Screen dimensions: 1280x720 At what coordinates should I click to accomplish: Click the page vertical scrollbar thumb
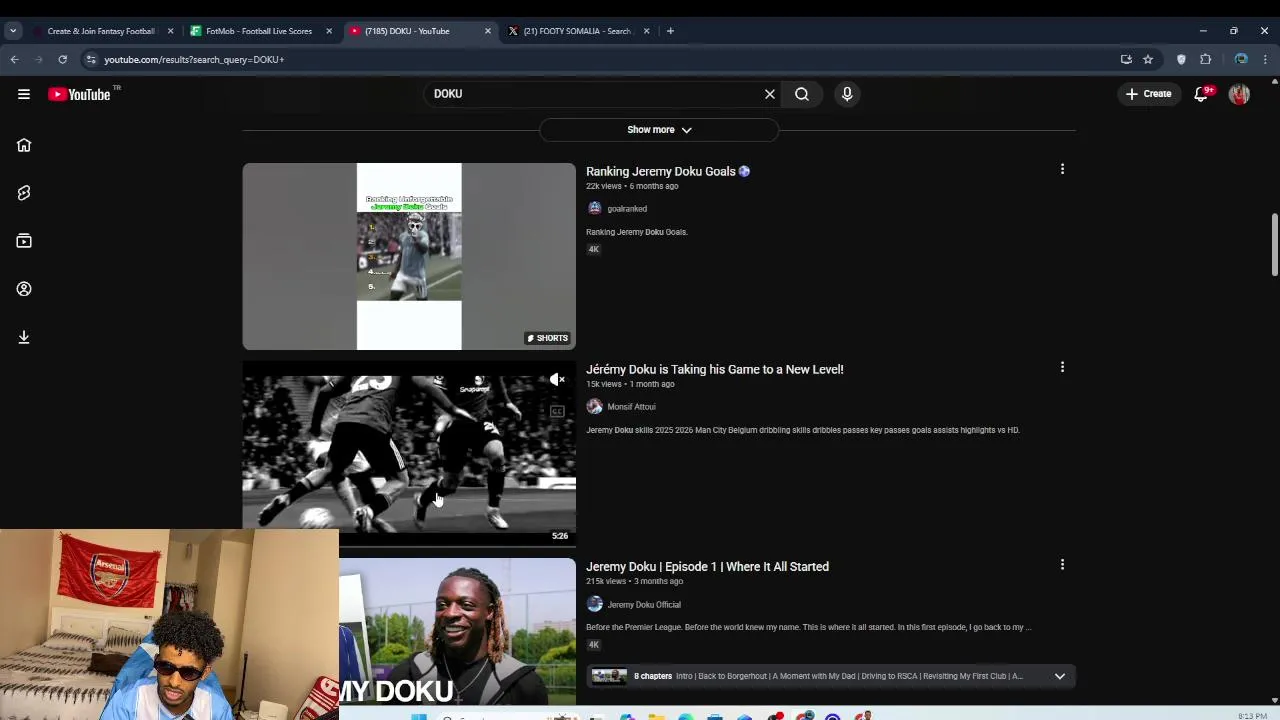point(1274,245)
